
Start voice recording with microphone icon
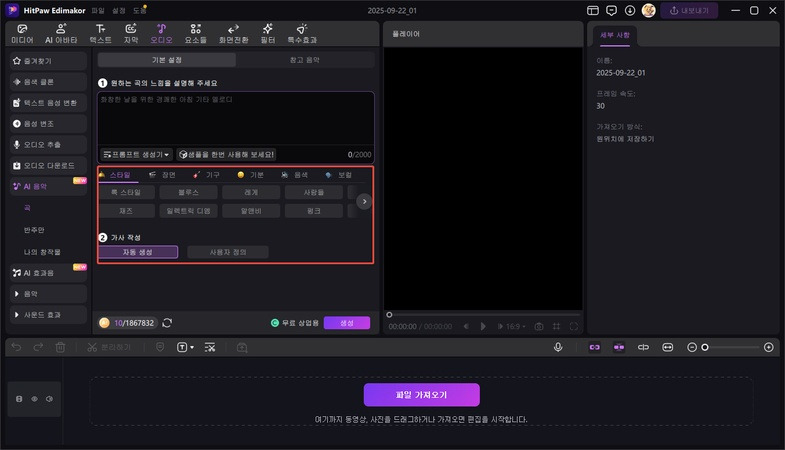click(558, 347)
